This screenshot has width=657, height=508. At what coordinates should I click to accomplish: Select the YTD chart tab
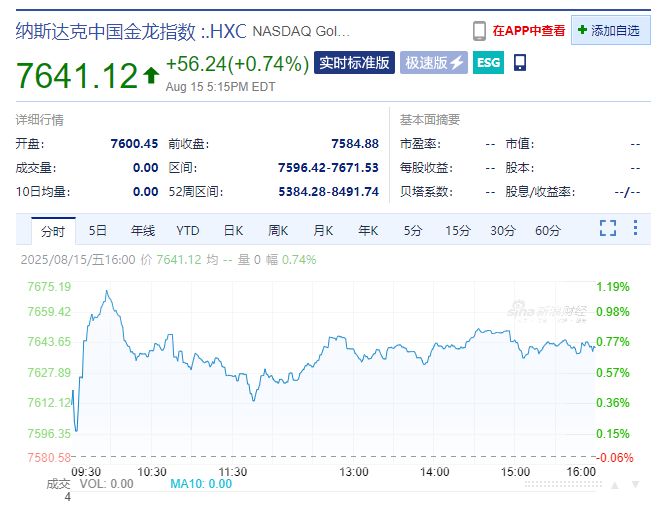[x=188, y=231]
